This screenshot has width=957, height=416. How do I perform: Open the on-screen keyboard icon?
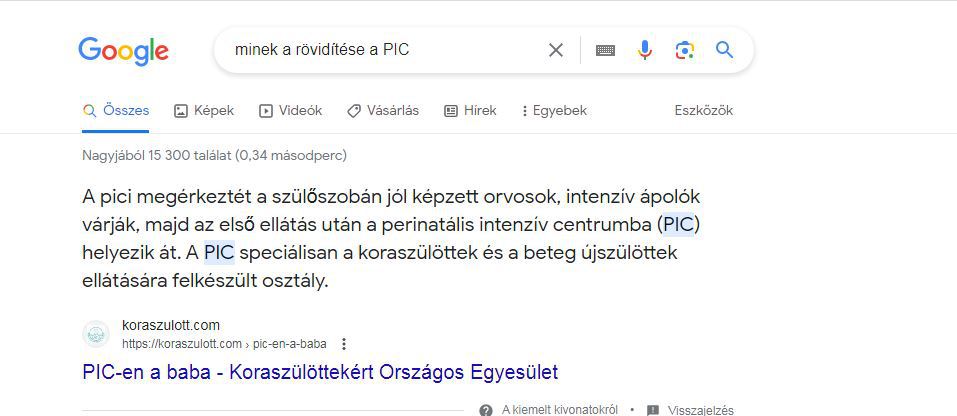coord(605,50)
